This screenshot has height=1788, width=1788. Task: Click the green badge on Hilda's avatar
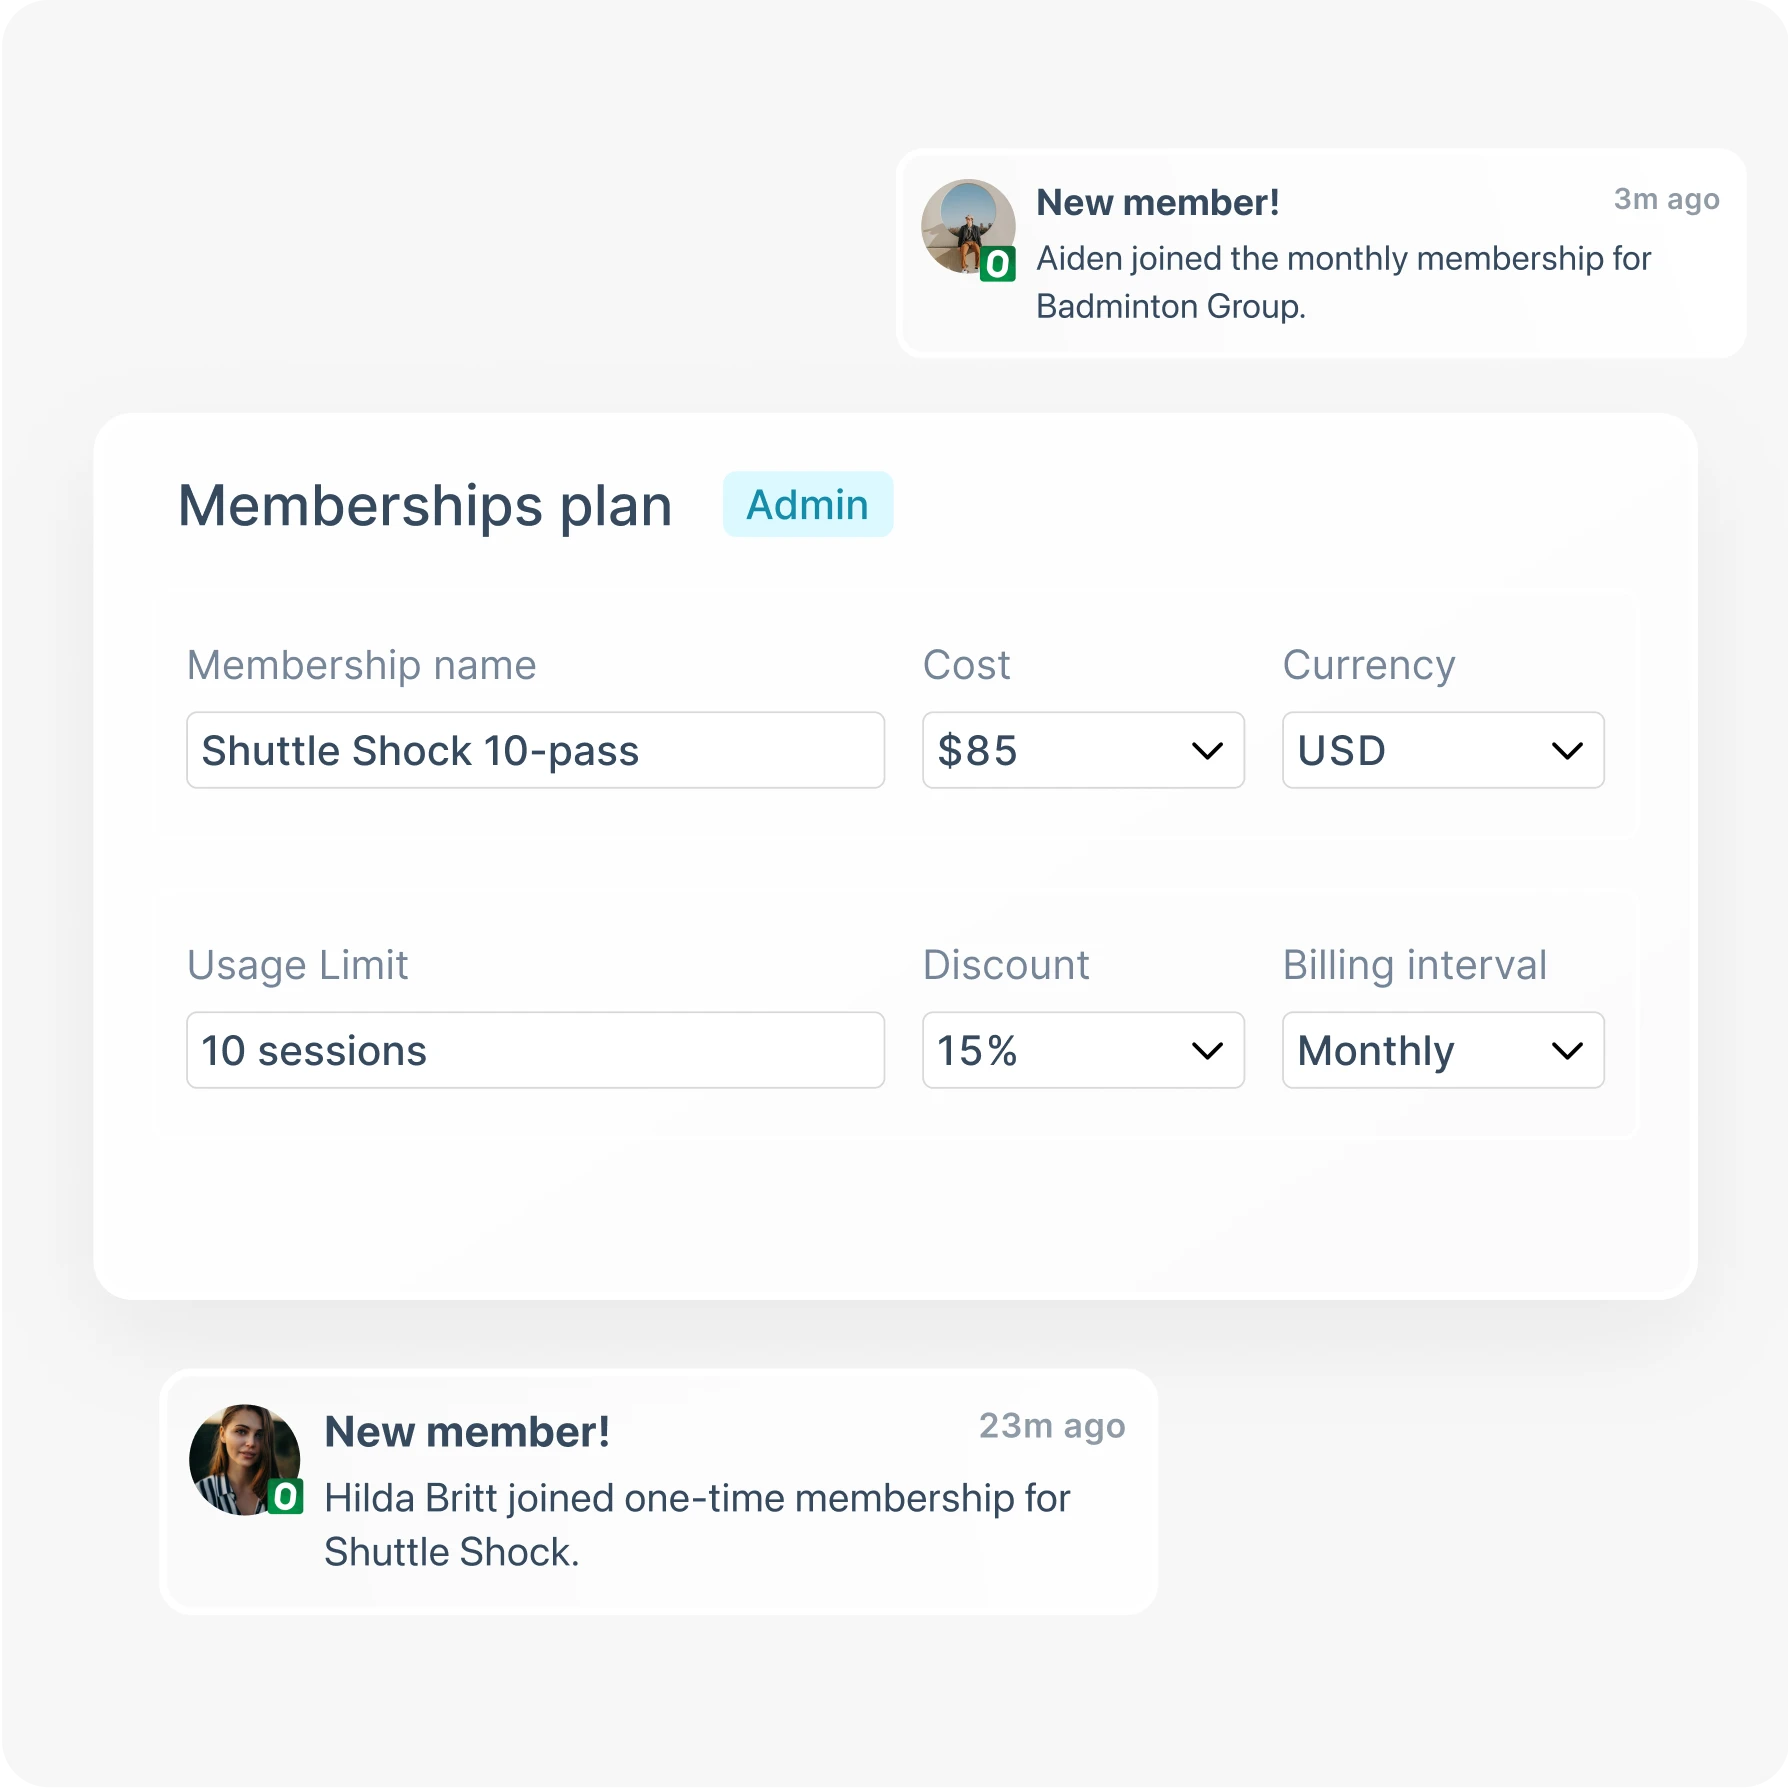click(x=285, y=1497)
